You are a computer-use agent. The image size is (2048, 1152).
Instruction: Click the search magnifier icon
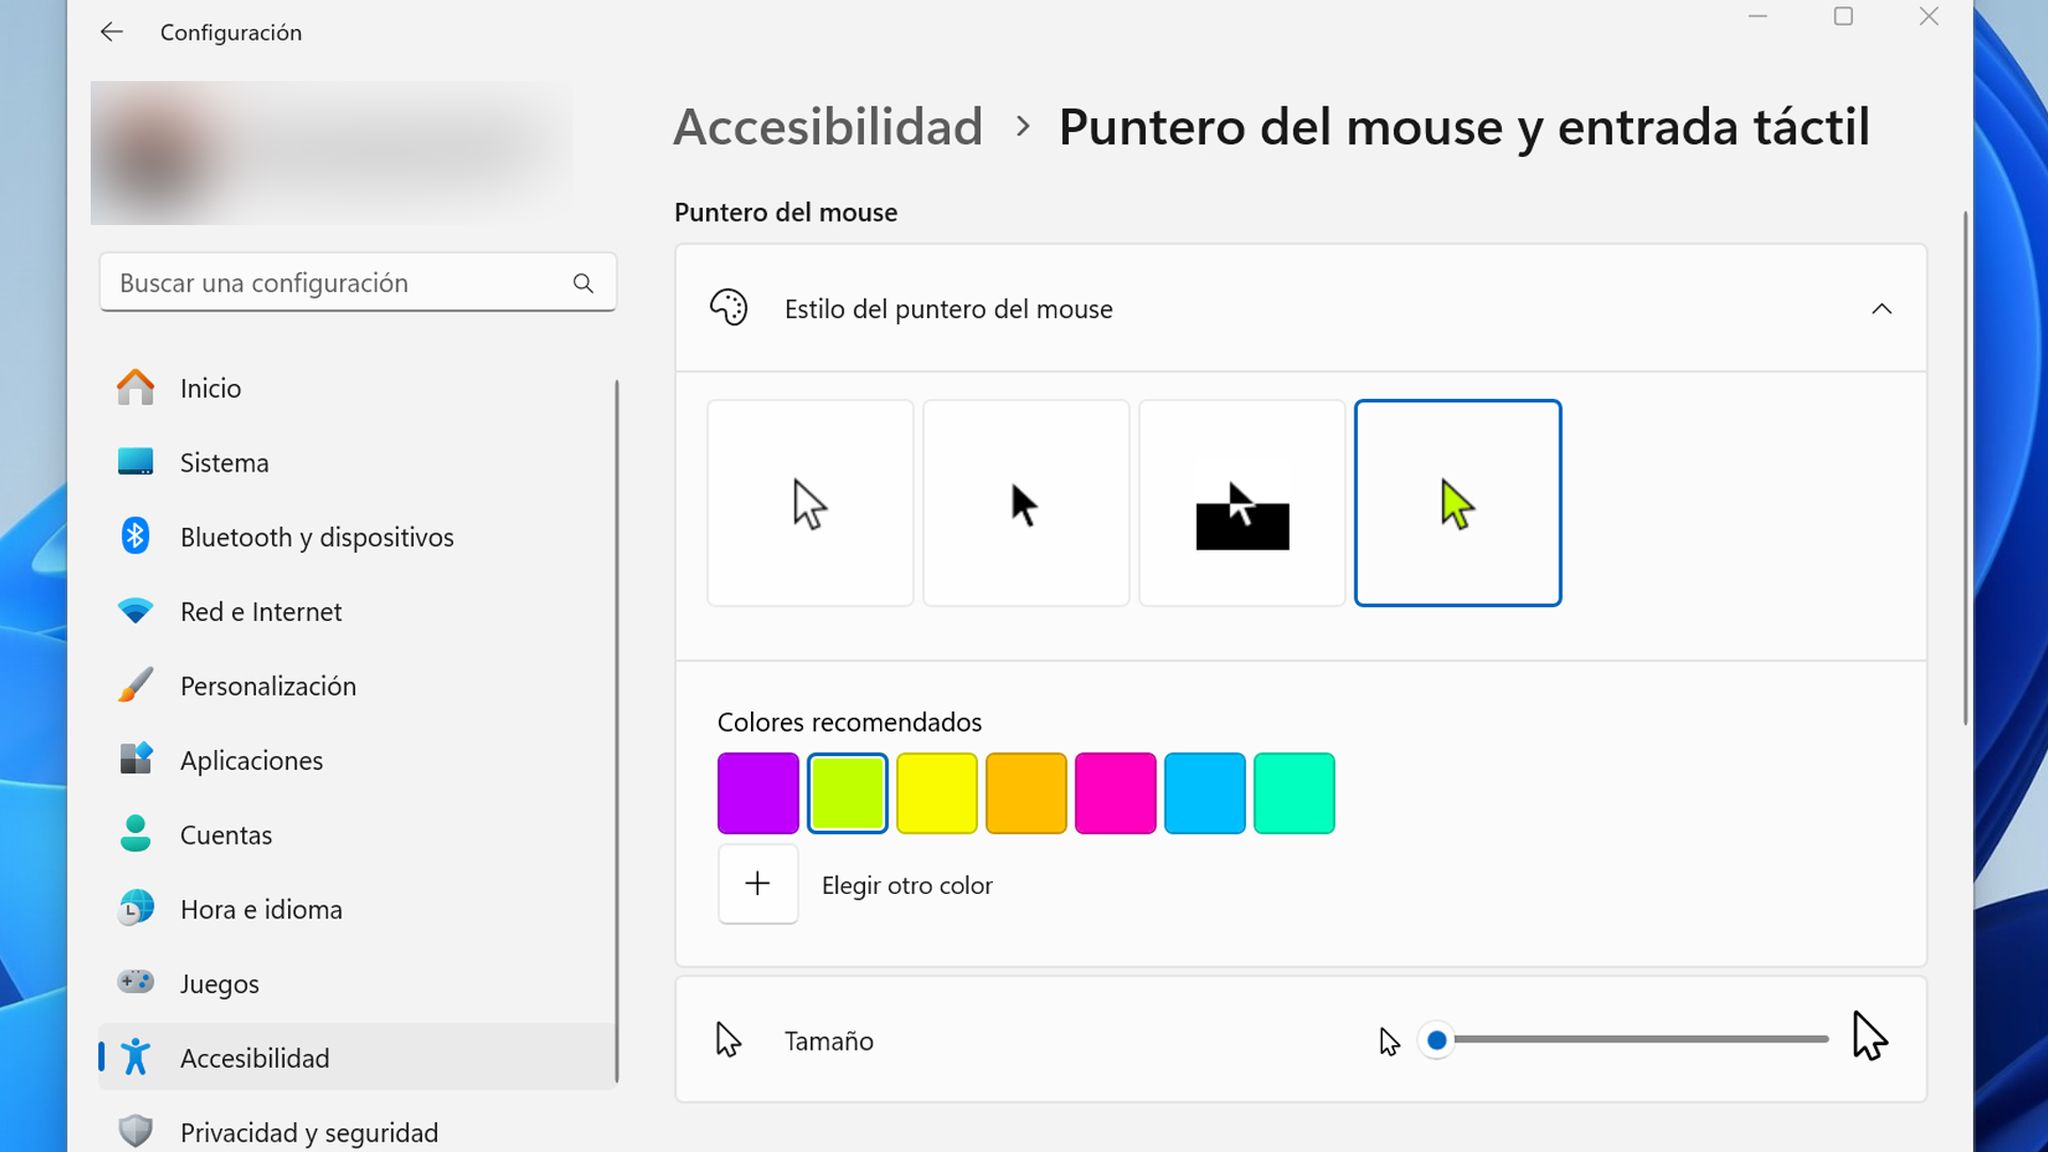click(583, 283)
